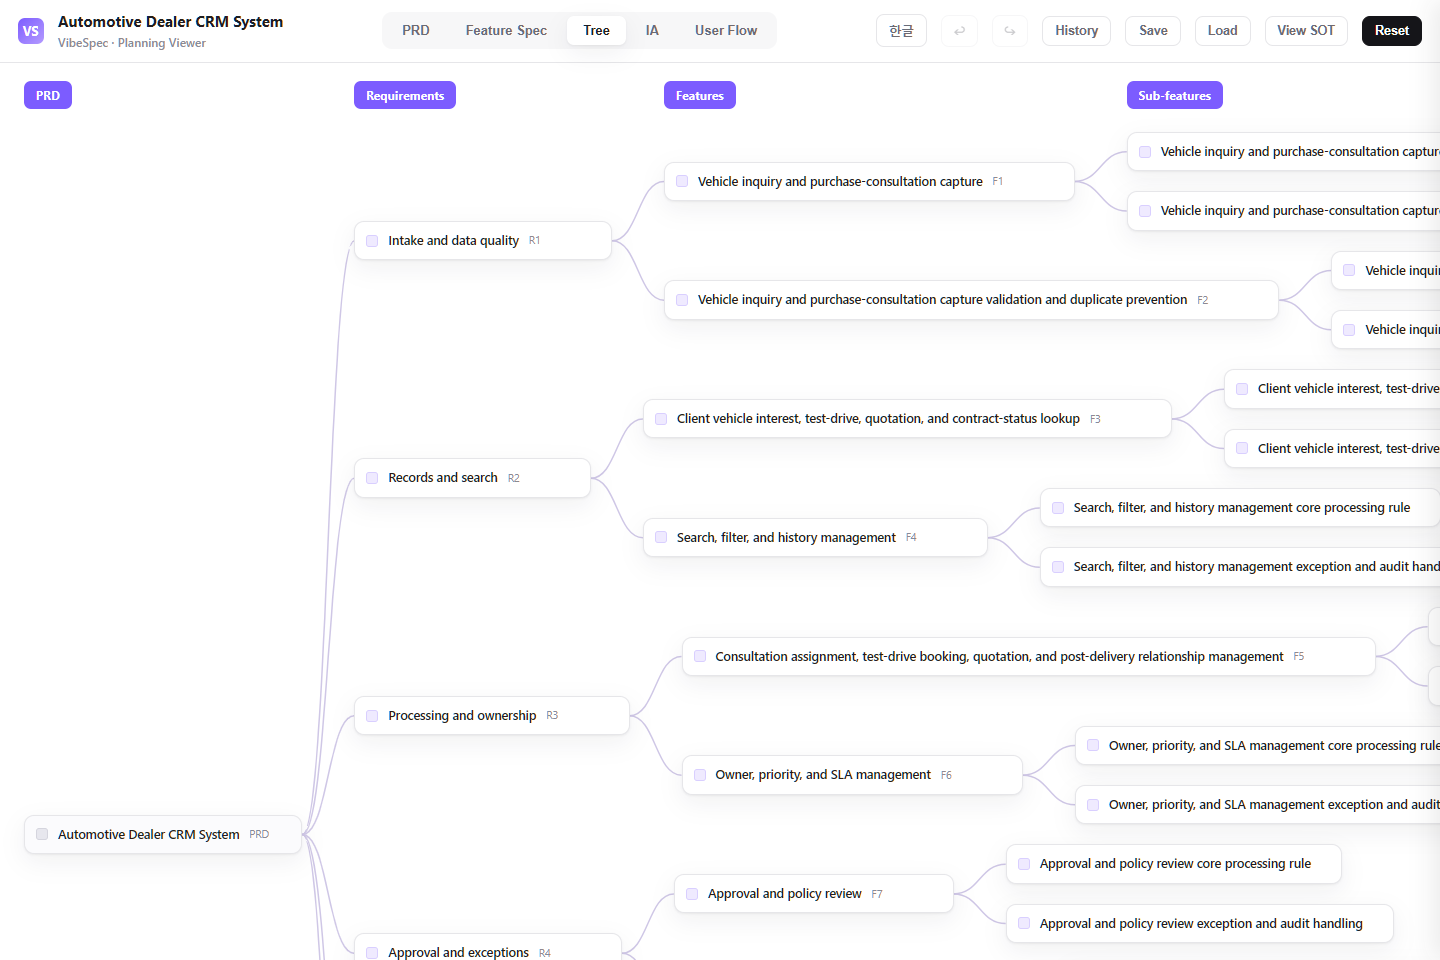Image resolution: width=1440 pixels, height=960 pixels.
Task: Select the Records and search node text
Action: point(443,478)
